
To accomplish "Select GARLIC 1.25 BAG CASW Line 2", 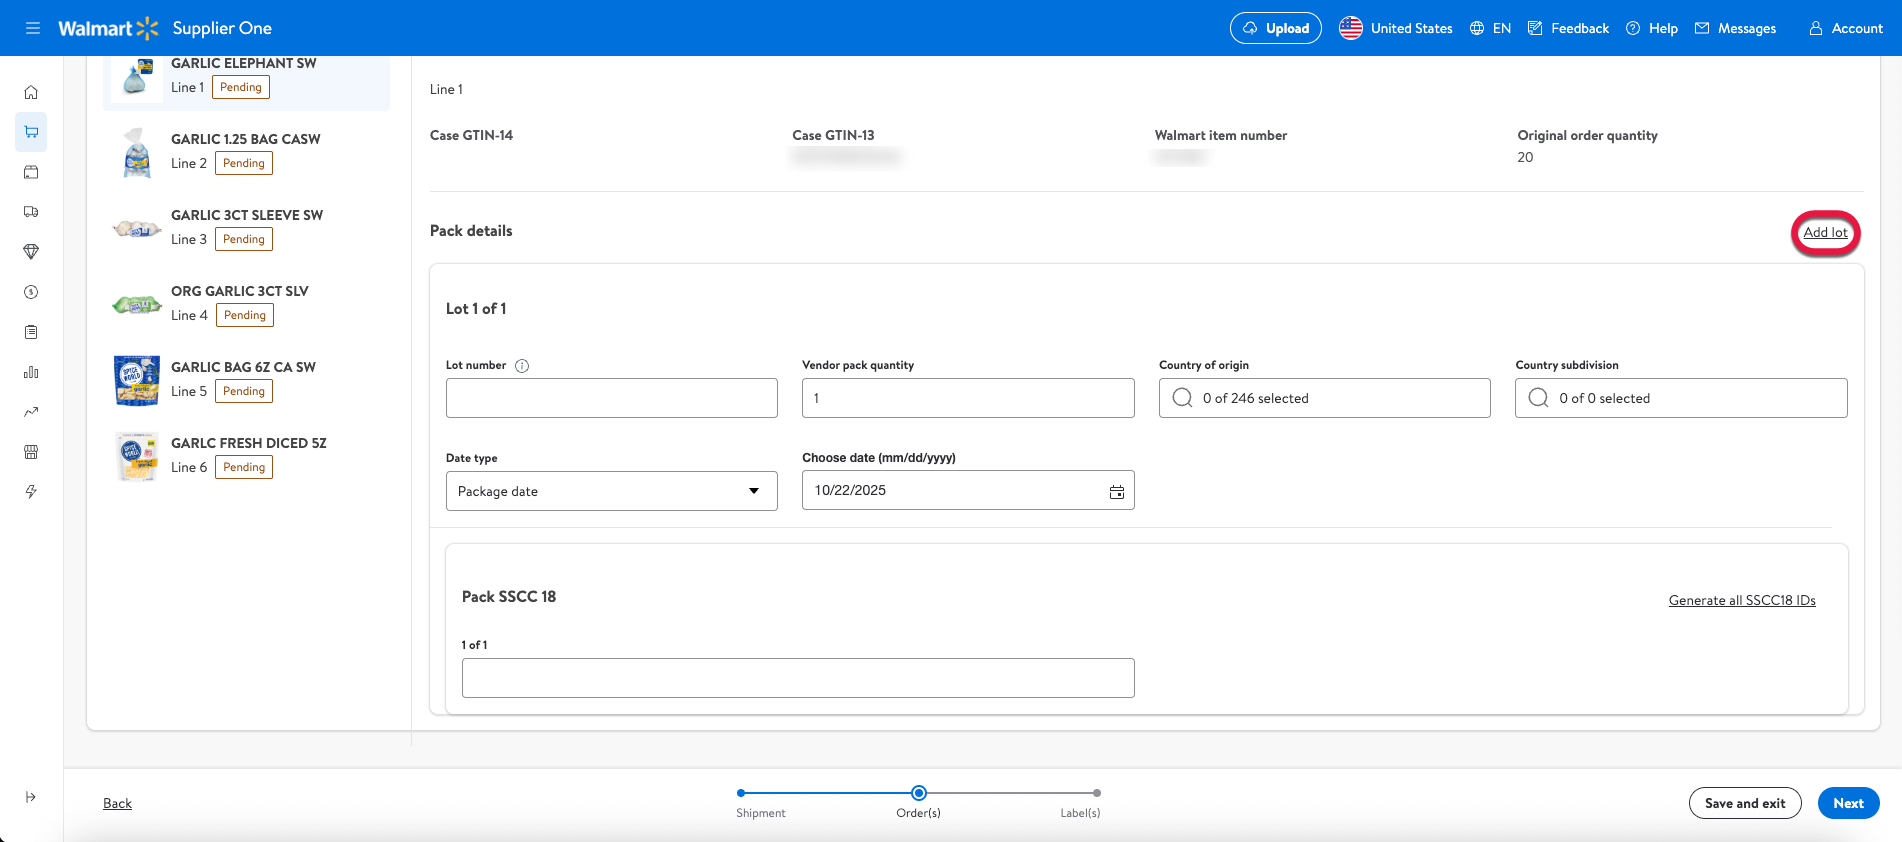I will pyautogui.click(x=245, y=151).
